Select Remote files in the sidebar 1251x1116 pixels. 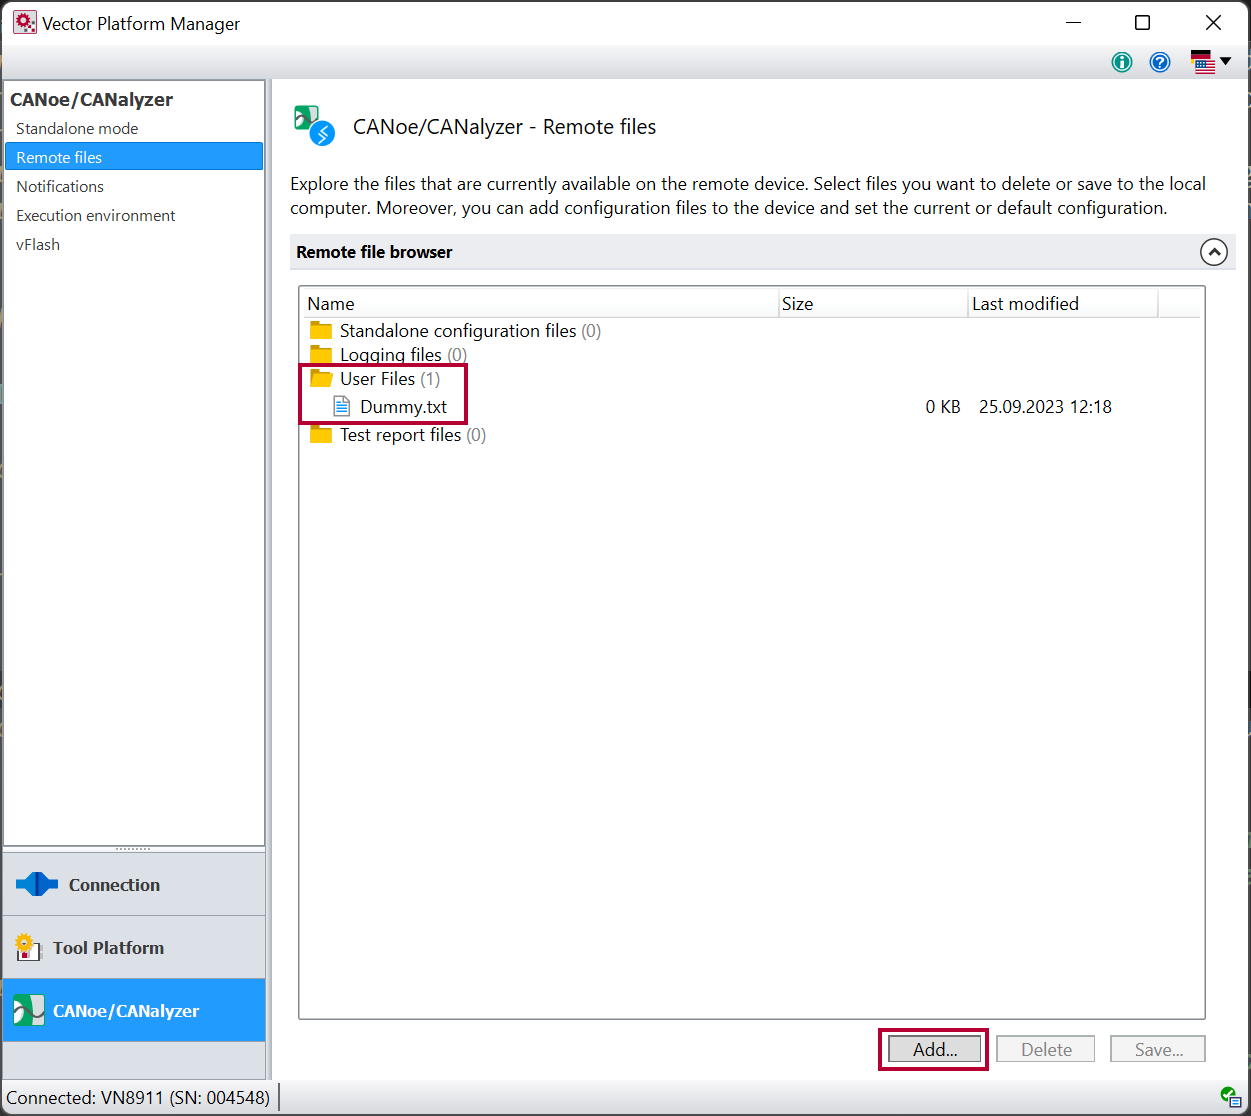click(134, 157)
